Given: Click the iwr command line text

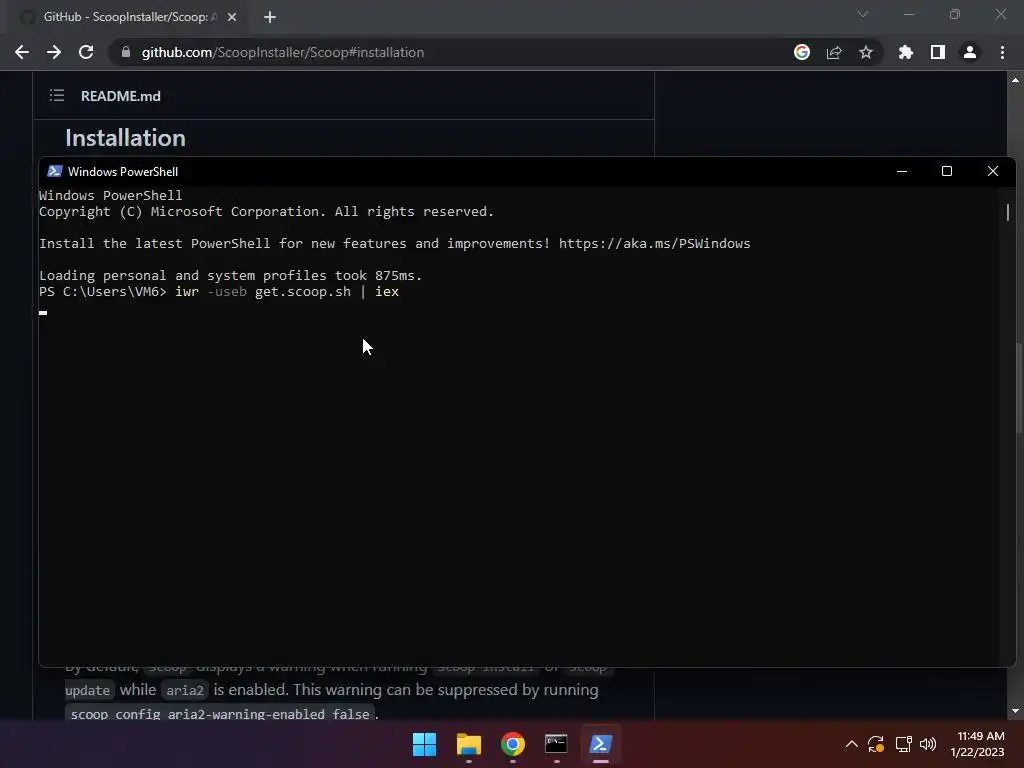Looking at the screenshot, I should [287, 292].
